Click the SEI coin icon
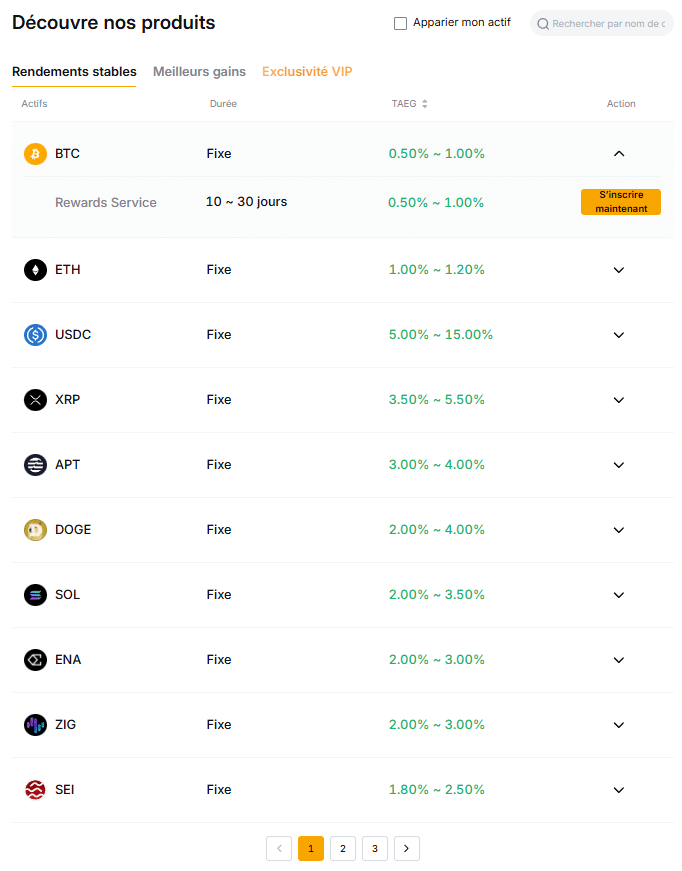 (x=35, y=790)
